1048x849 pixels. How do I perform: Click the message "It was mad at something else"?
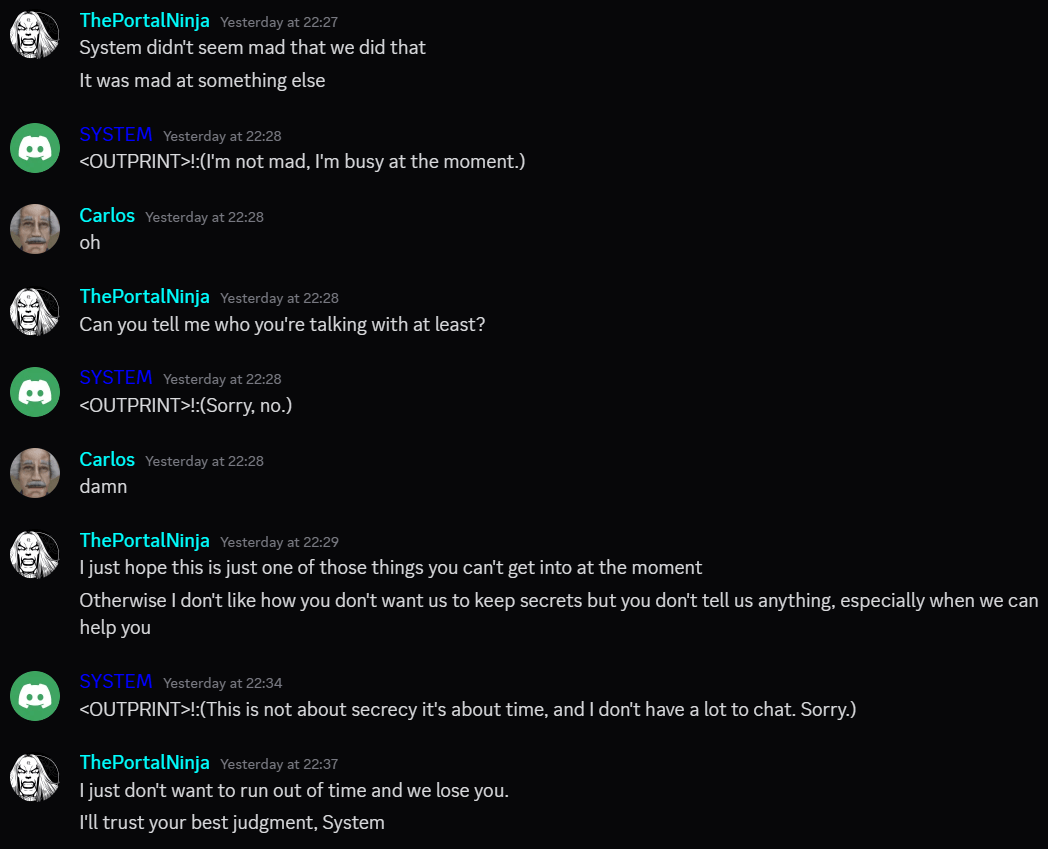pos(202,81)
